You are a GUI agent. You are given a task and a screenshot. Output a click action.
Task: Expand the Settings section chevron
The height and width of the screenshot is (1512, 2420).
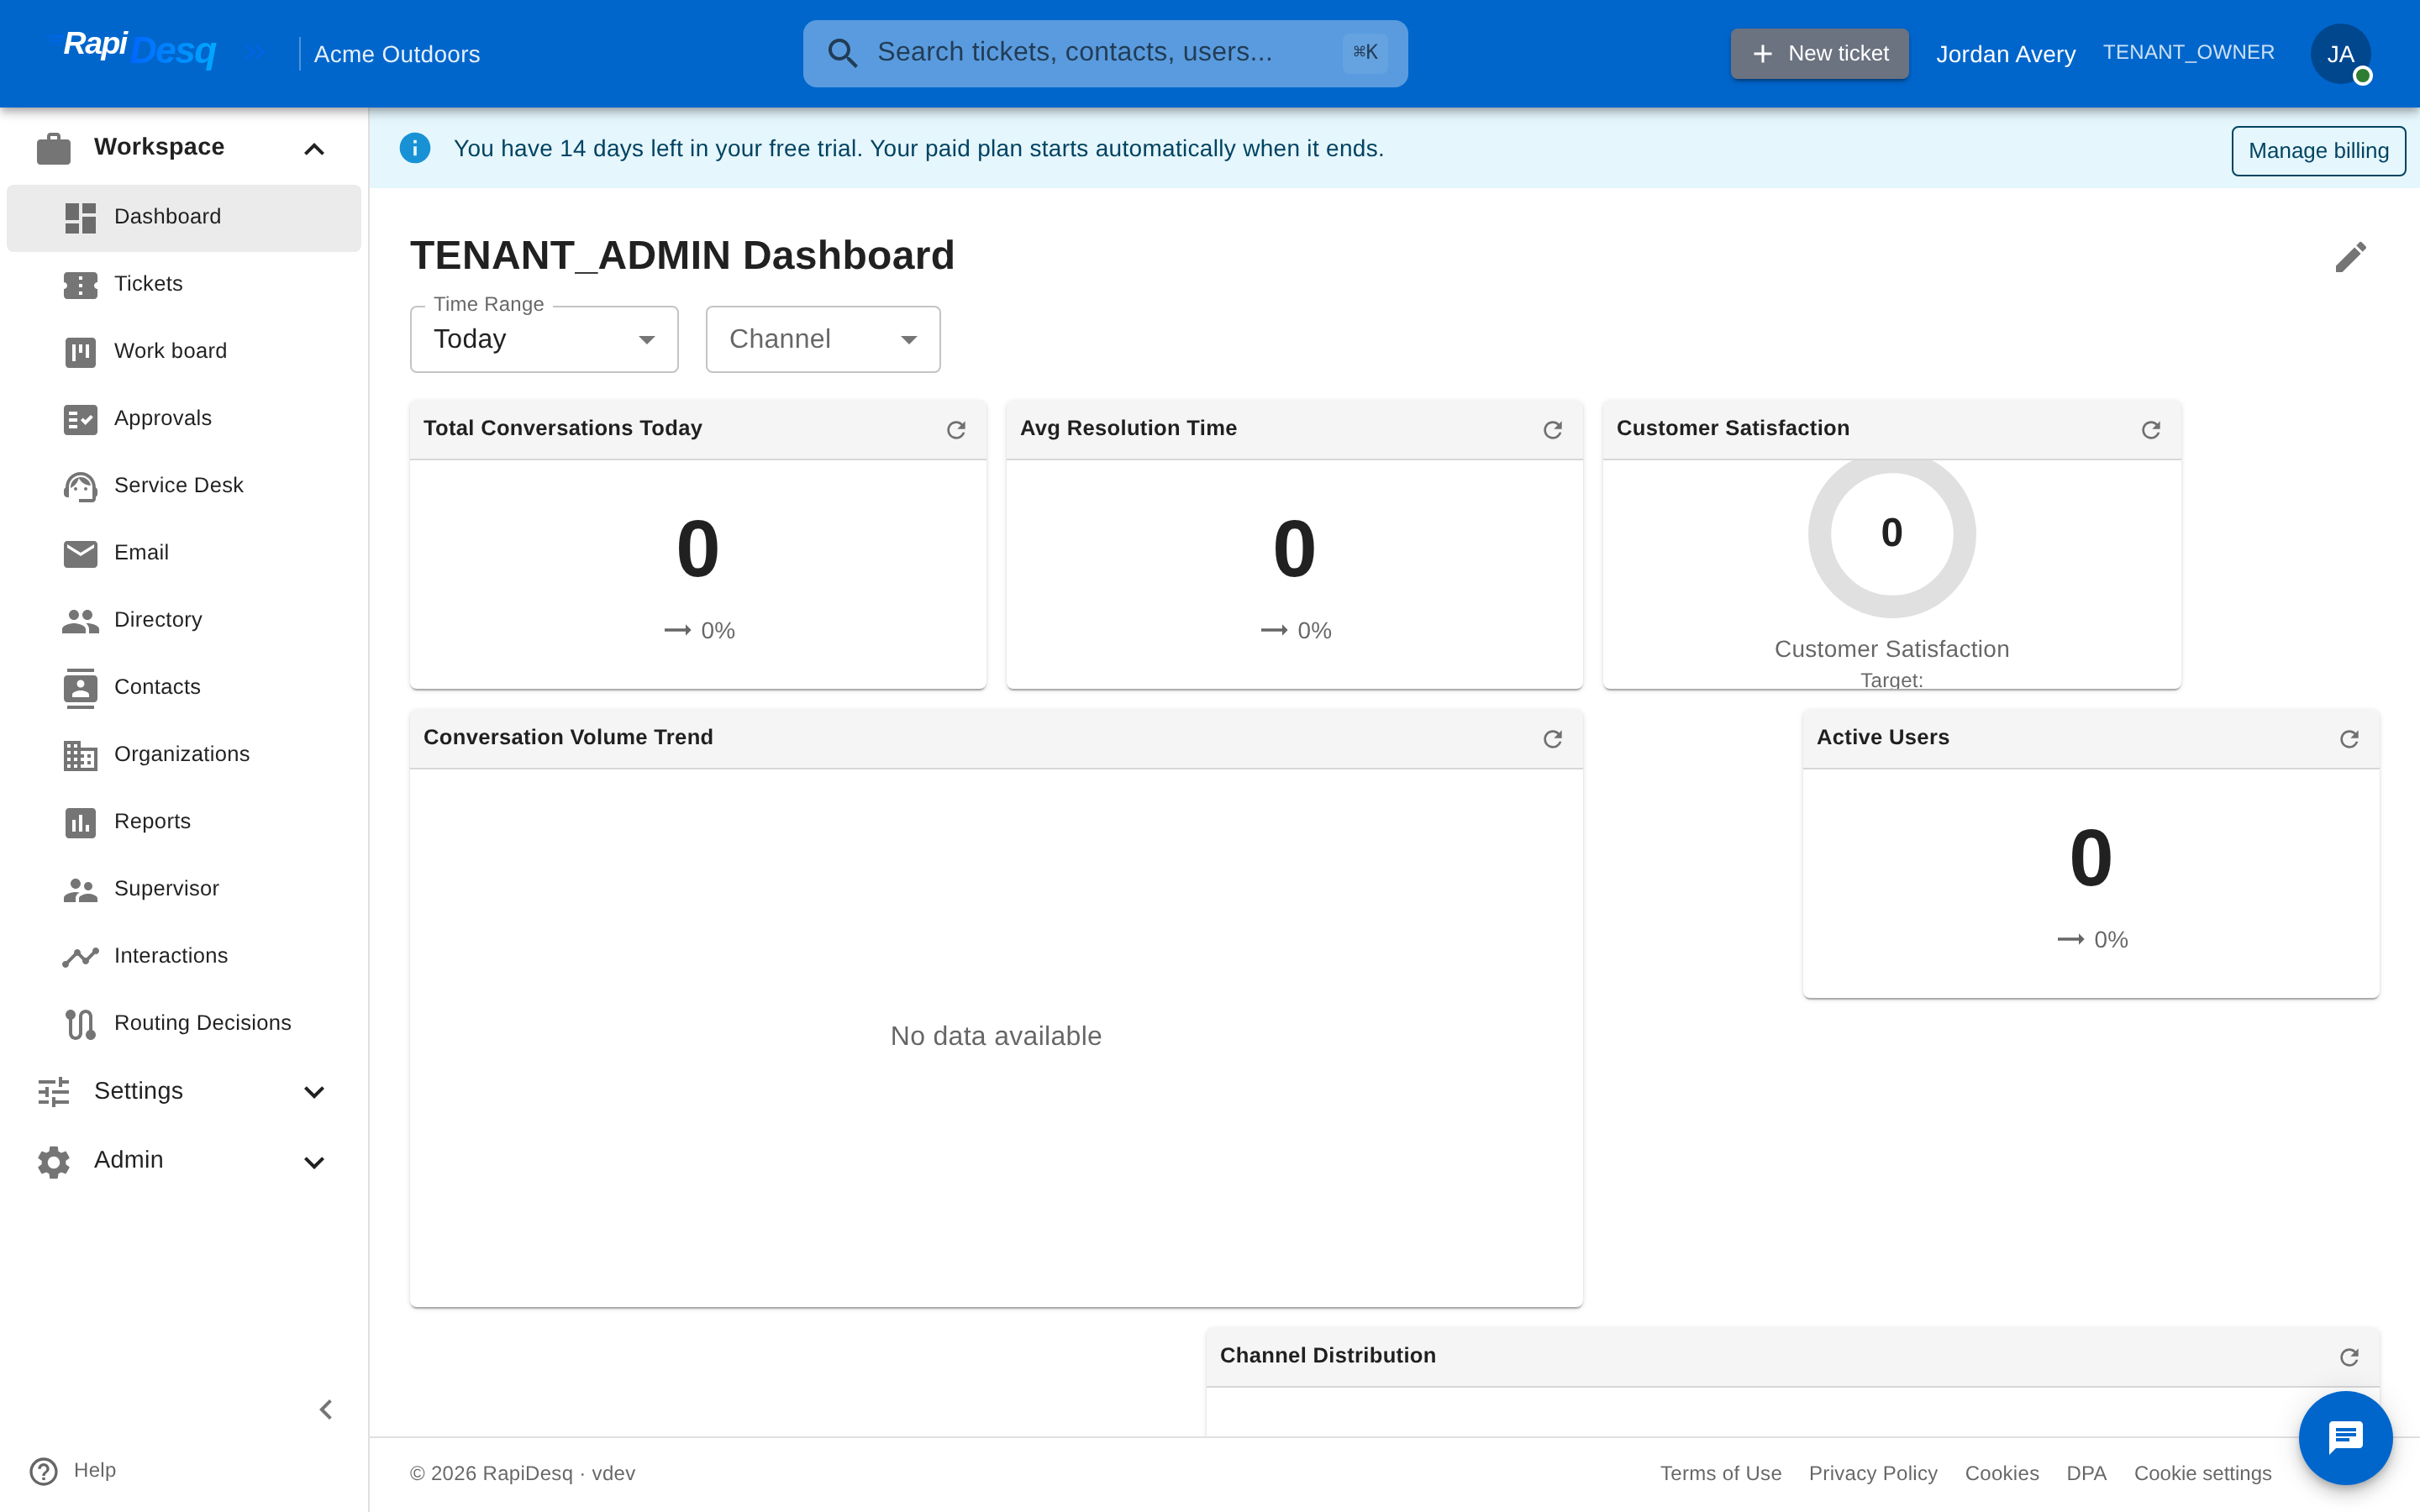(314, 1092)
